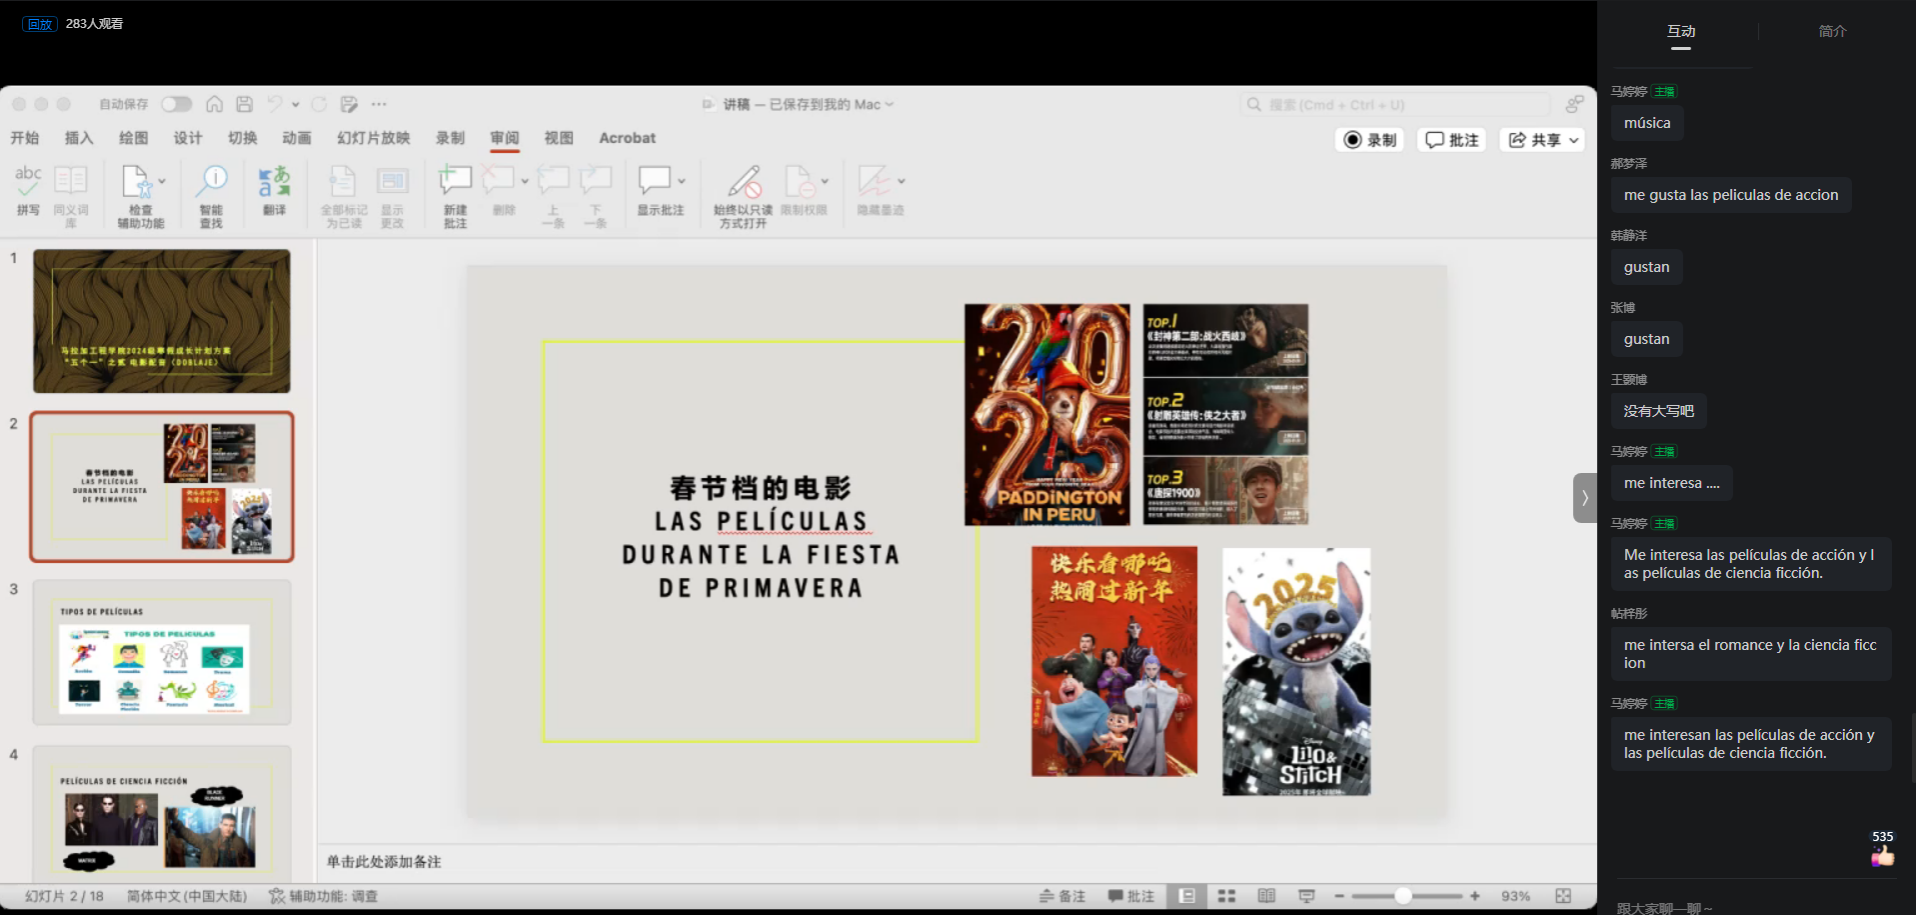Toggle the AutoSave (自动保存) switch
Screen dimensions: 1916x915
pyautogui.click(x=177, y=104)
